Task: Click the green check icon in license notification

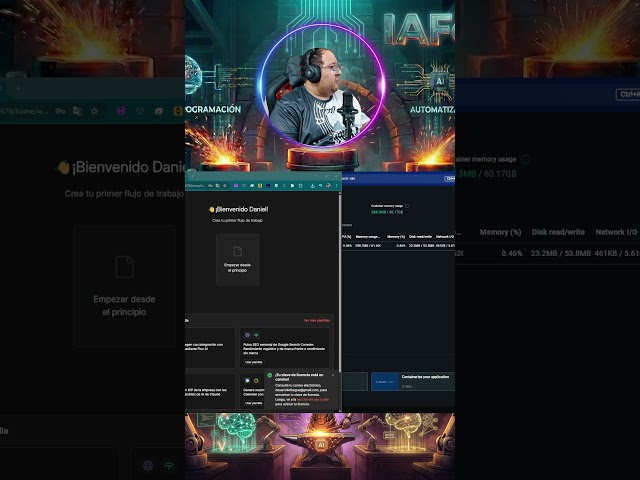Action: click(269, 375)
